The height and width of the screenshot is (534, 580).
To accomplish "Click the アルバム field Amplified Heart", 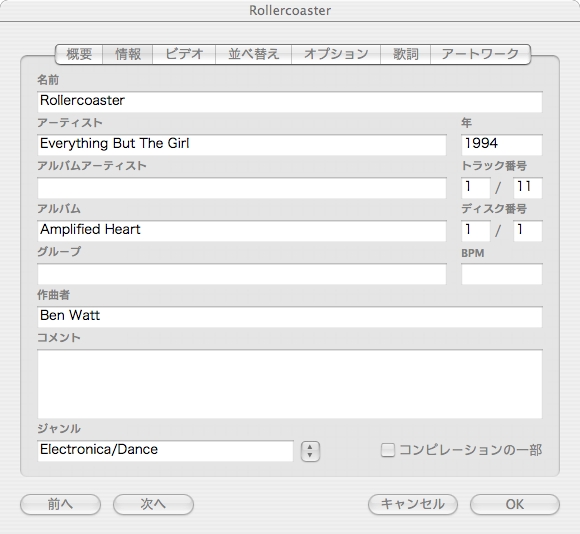I will click(x=242, y=231).
